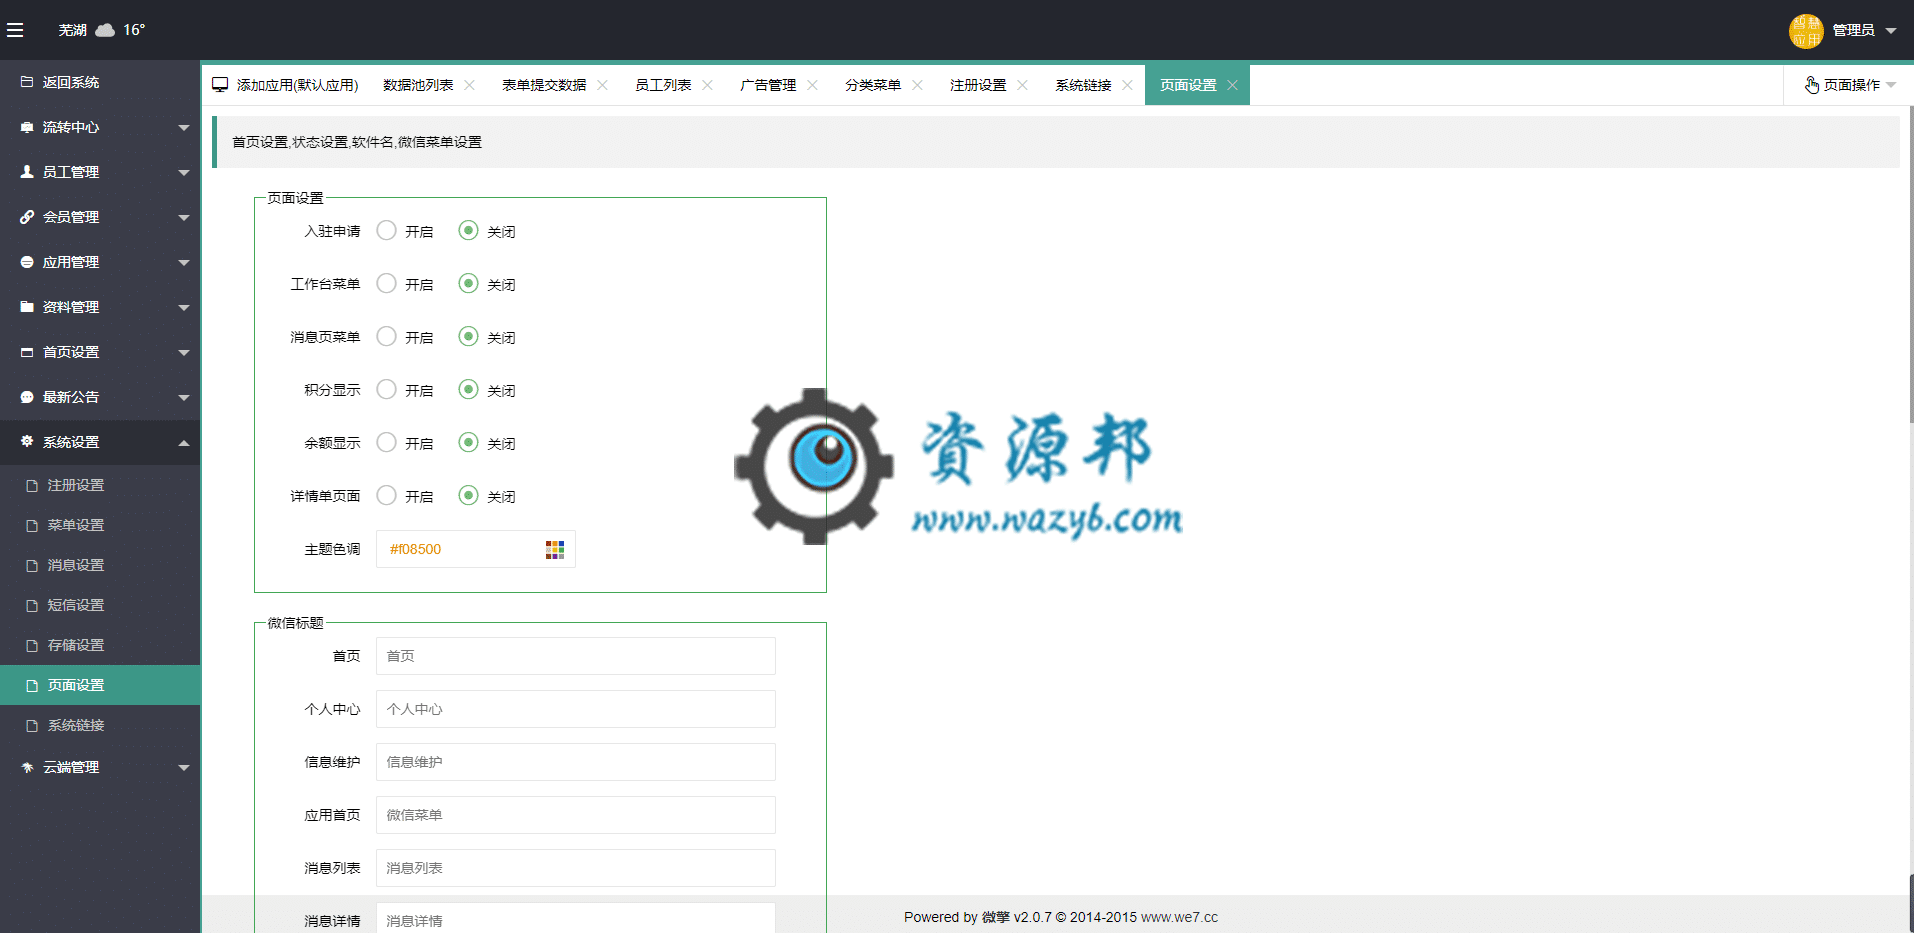Click the administrator avatar icon

(x=1806, y=30)
